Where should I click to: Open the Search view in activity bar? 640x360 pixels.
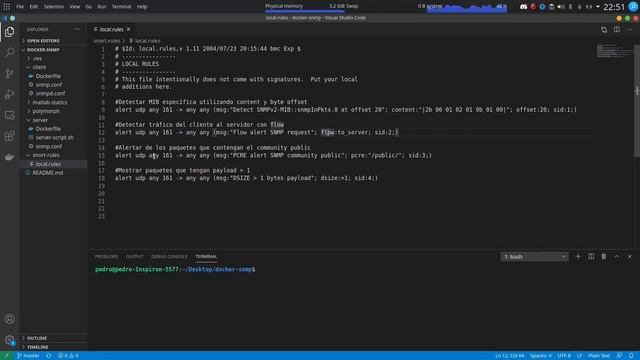click(x=9, y=52)
